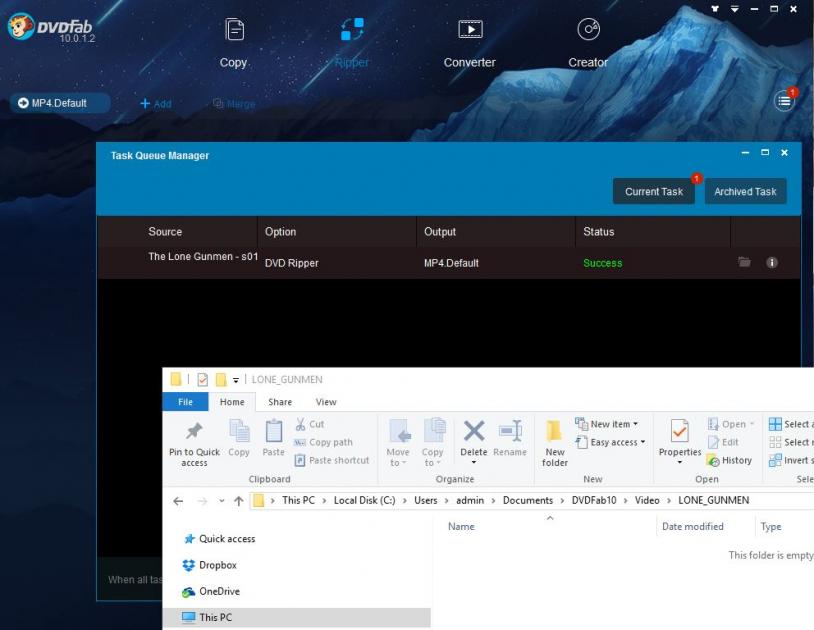Open the Creator module
The image size is (814, 630).
[x=588, y=42]
